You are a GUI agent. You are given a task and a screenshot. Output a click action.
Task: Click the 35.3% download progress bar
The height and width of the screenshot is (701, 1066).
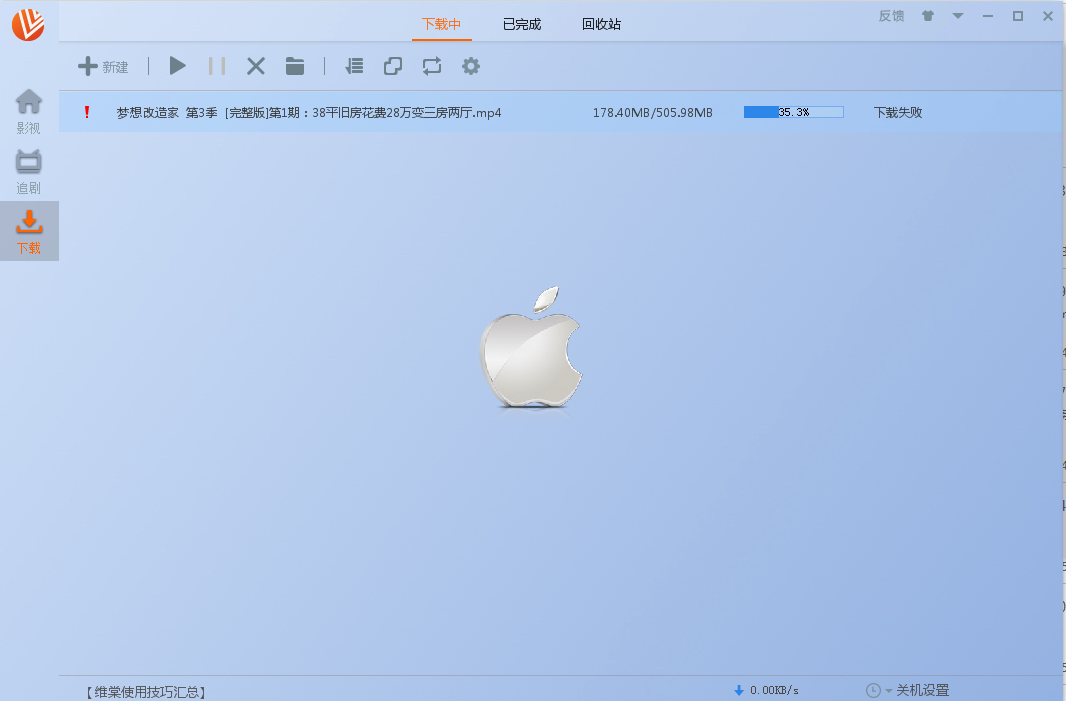793,112
